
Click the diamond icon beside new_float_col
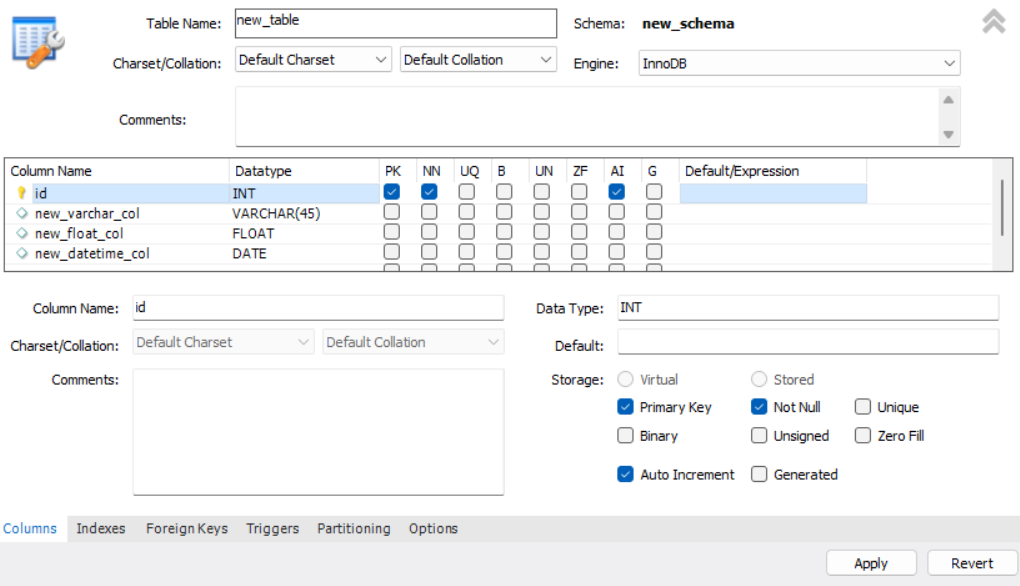point(22,233)
